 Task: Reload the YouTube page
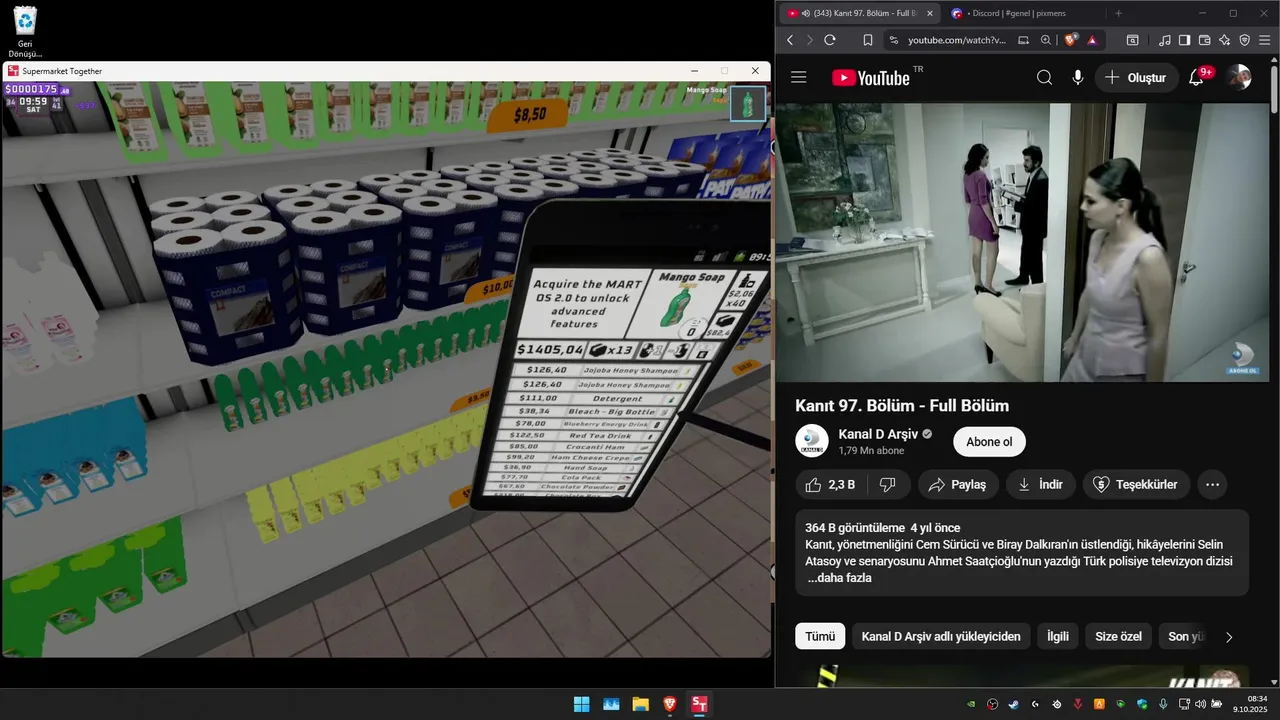[829, 40]
